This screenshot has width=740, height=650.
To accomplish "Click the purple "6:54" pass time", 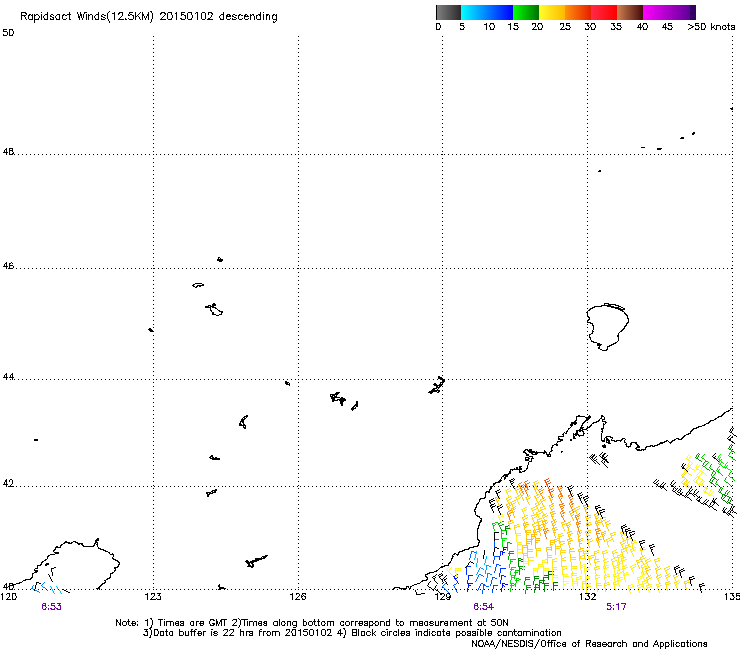I will click(484, 607).
